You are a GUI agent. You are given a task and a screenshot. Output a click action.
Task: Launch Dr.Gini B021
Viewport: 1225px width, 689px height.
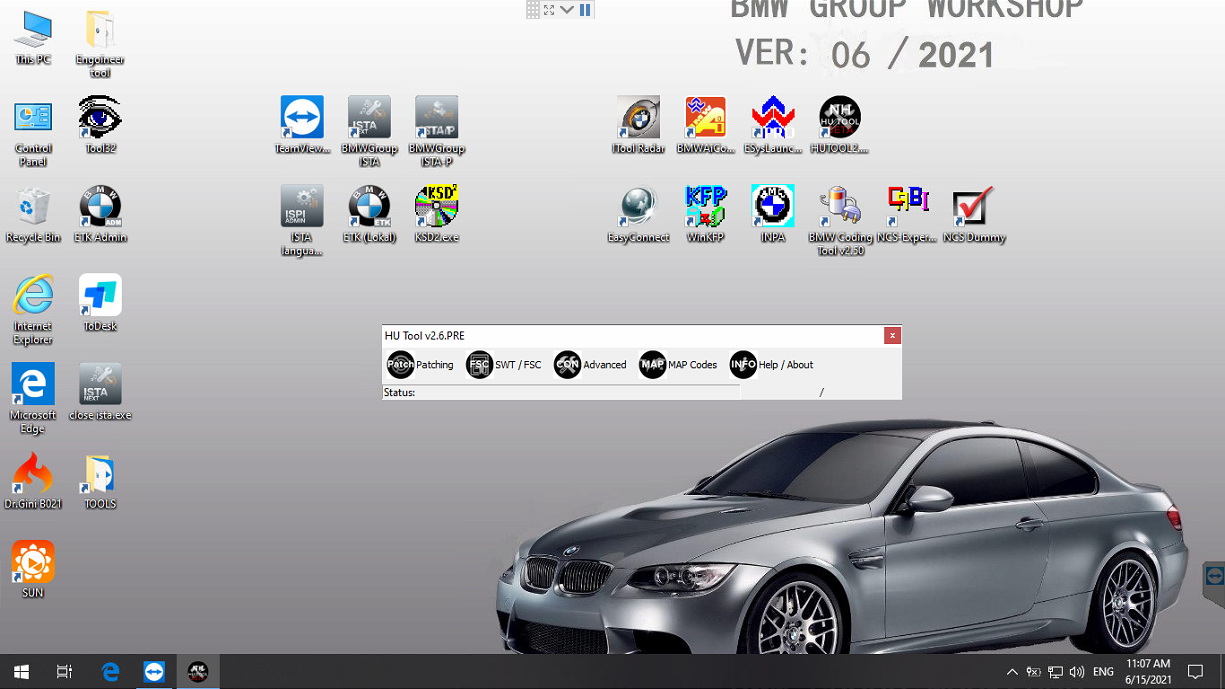(x=33, y=481)
